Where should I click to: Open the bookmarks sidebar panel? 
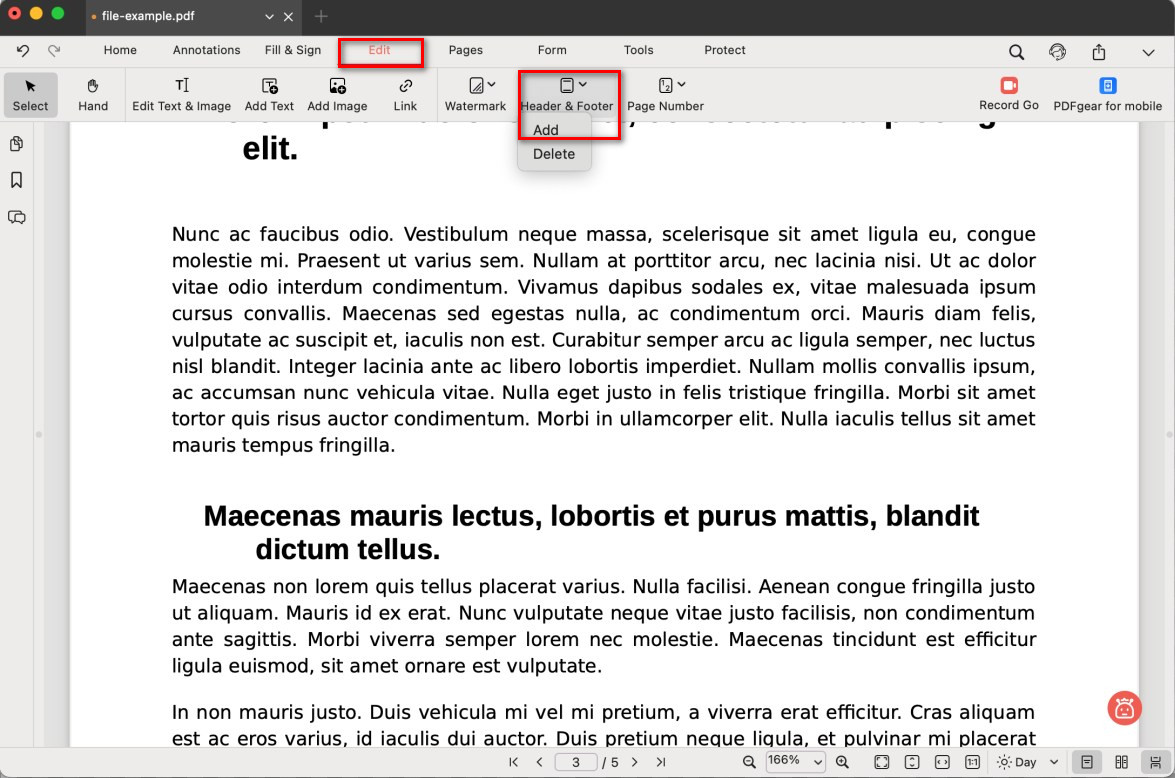coord(16,180)
